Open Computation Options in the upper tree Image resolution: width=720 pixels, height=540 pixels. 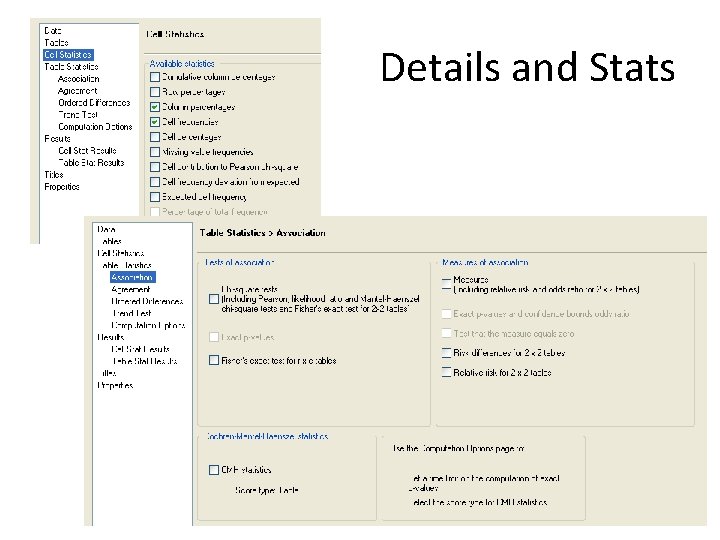tap(95, 126)
